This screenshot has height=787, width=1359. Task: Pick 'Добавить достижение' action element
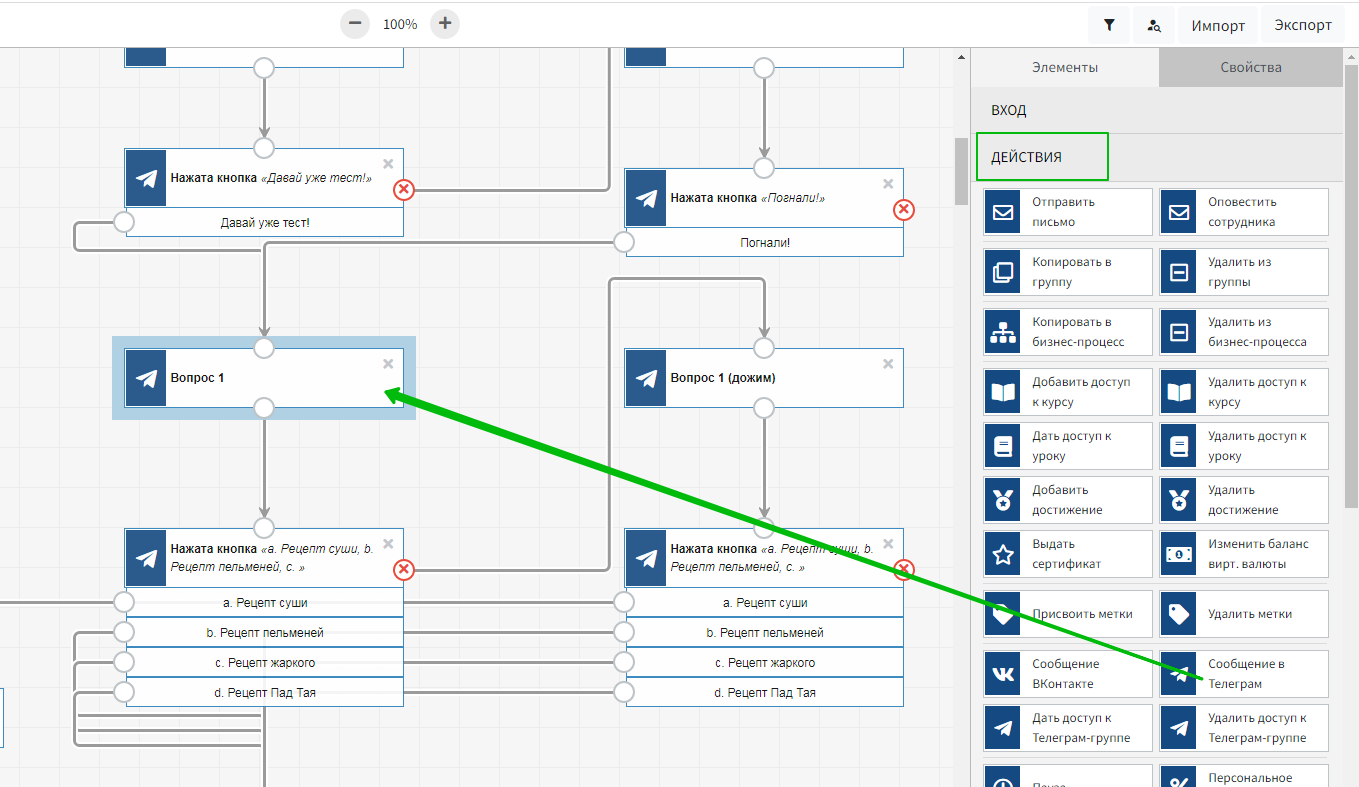click(1067, 500)
